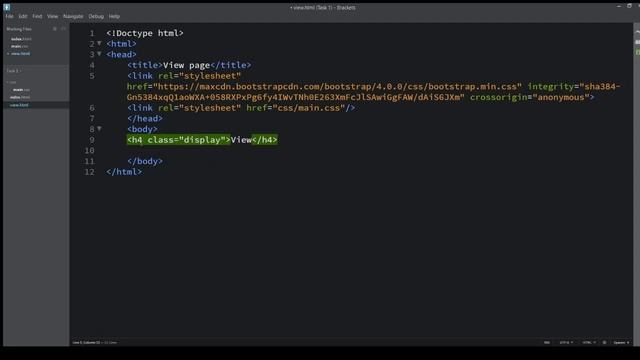640x360 pixels.
Task: Click the opening <html> tag
Action: [x=121, y=44]
